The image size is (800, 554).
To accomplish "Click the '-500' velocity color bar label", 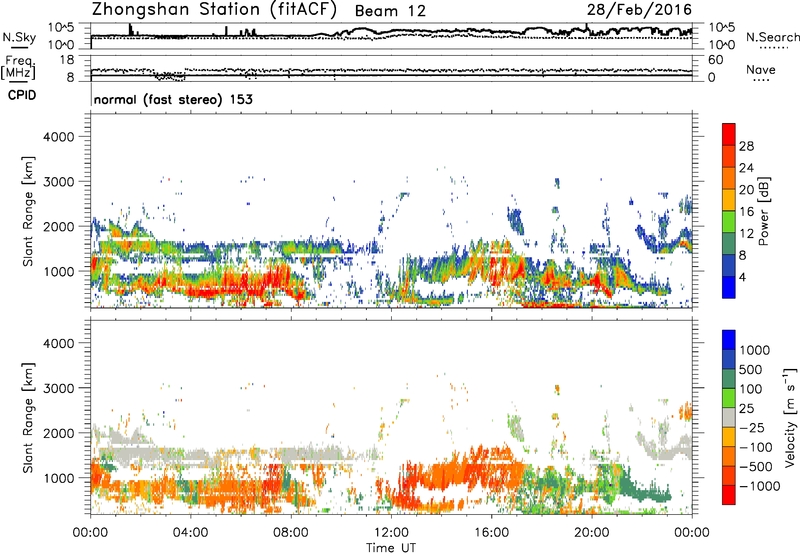I will (756, 467).
